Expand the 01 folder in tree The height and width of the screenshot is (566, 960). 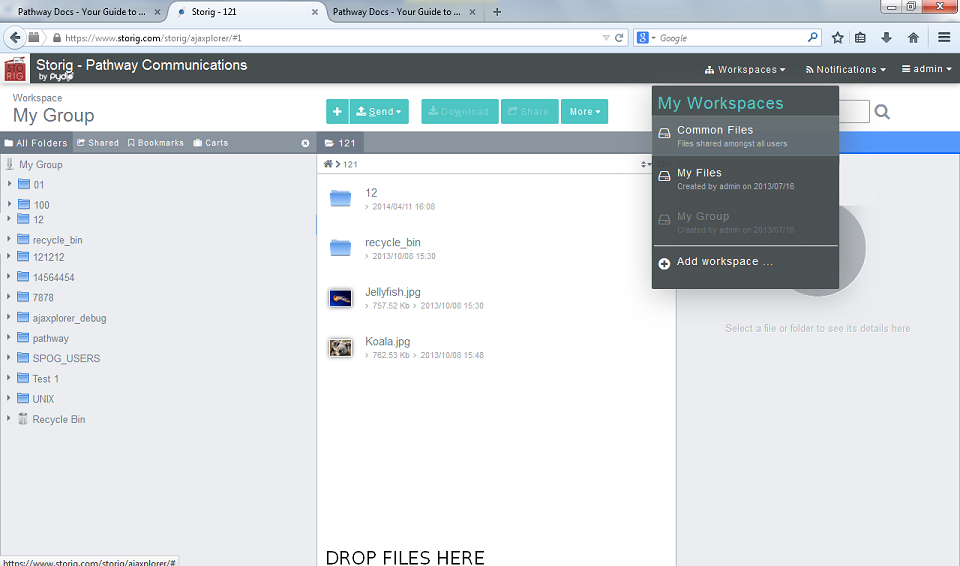point(9,183)
